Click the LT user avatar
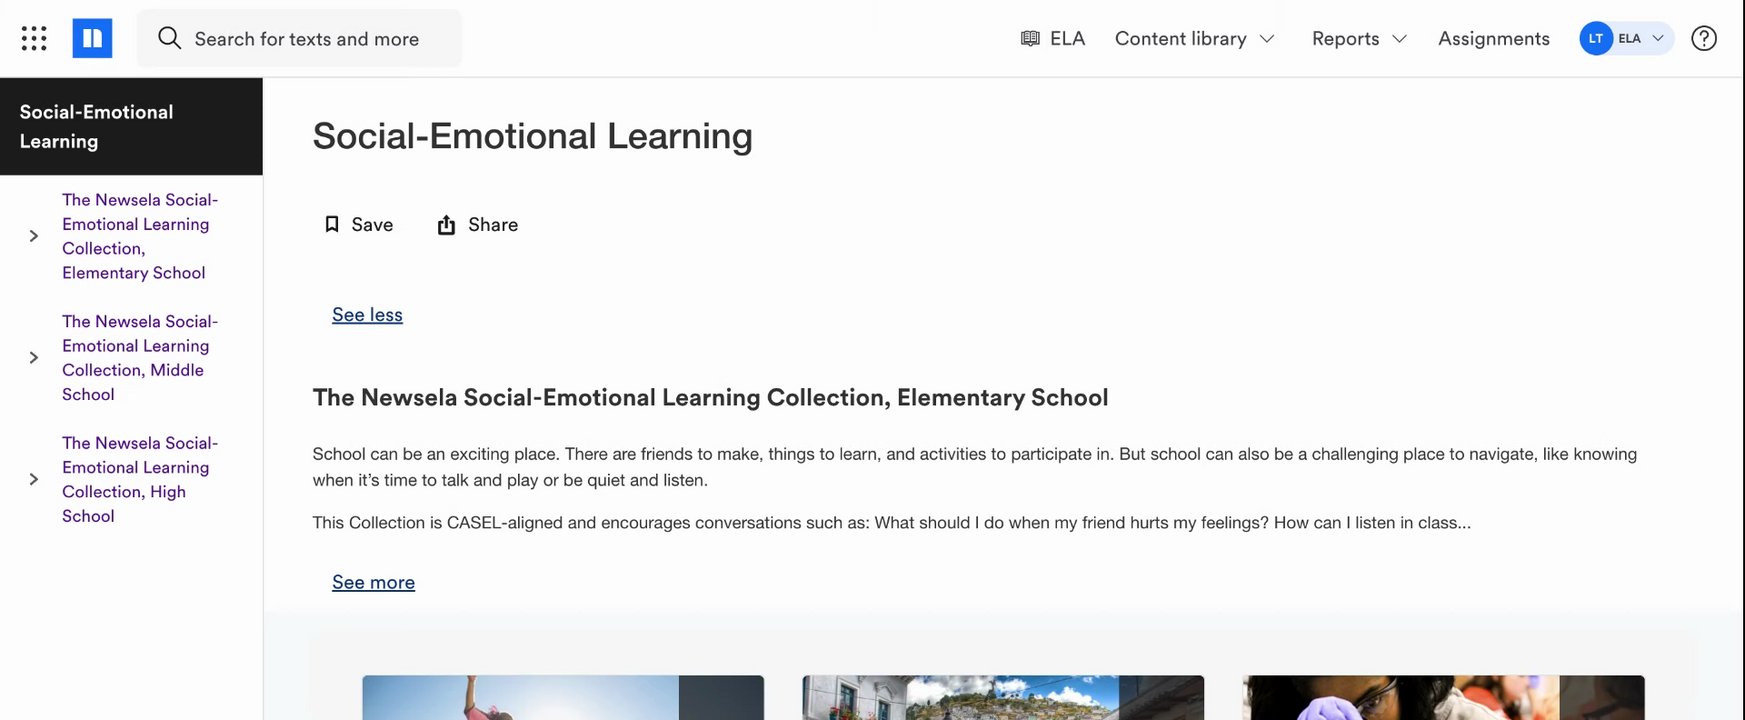Screen dimensions: 1745x720 click(1596, 39)
